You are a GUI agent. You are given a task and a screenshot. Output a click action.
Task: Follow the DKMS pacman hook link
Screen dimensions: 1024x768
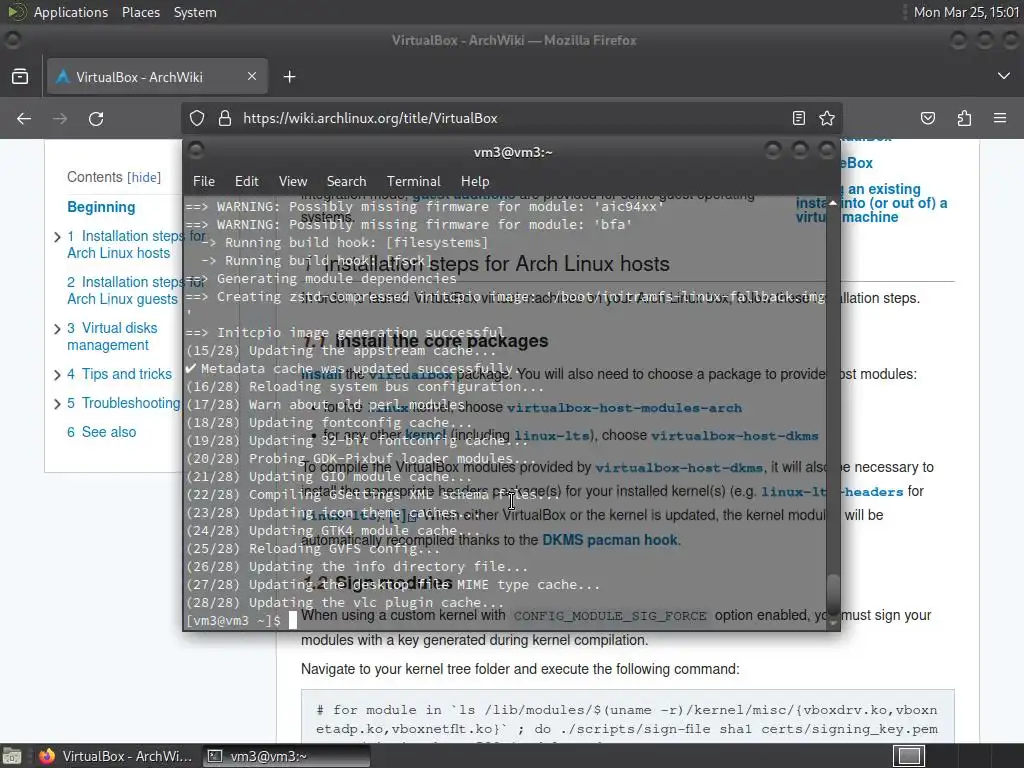click(x=610, y=540)
